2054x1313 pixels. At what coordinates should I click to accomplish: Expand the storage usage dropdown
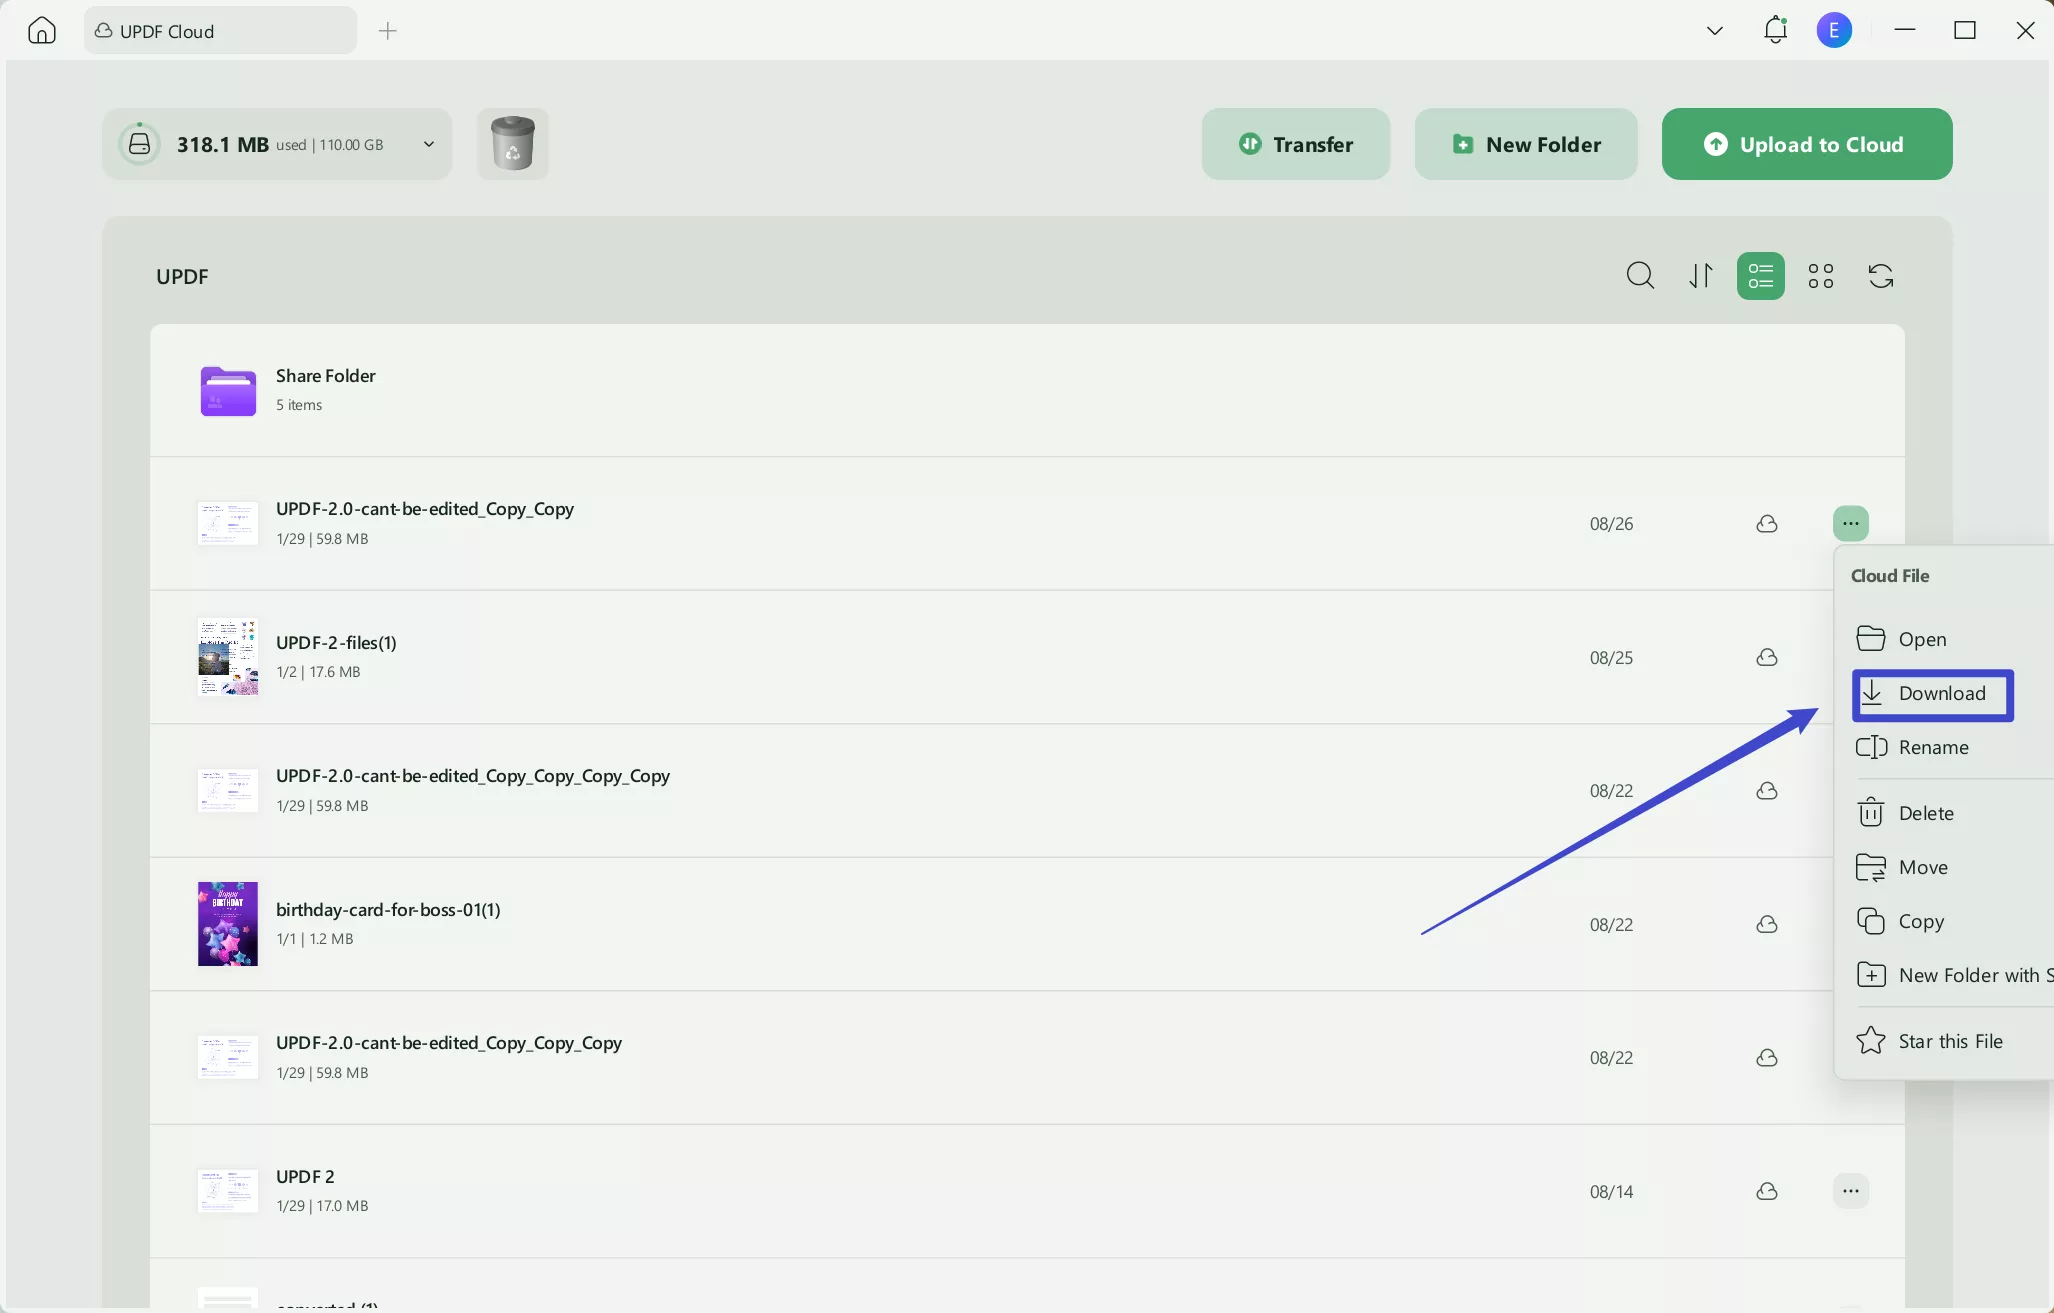(429, 143)
